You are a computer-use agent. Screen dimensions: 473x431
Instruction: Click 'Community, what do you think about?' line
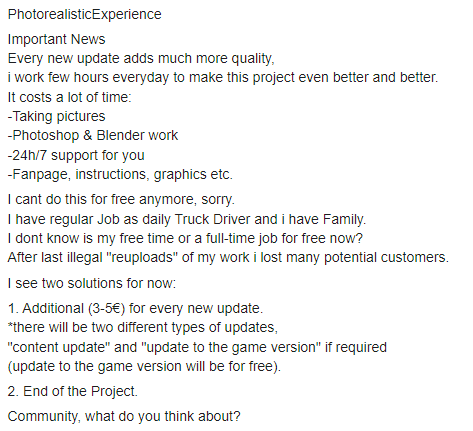click(x=124, y=417)
